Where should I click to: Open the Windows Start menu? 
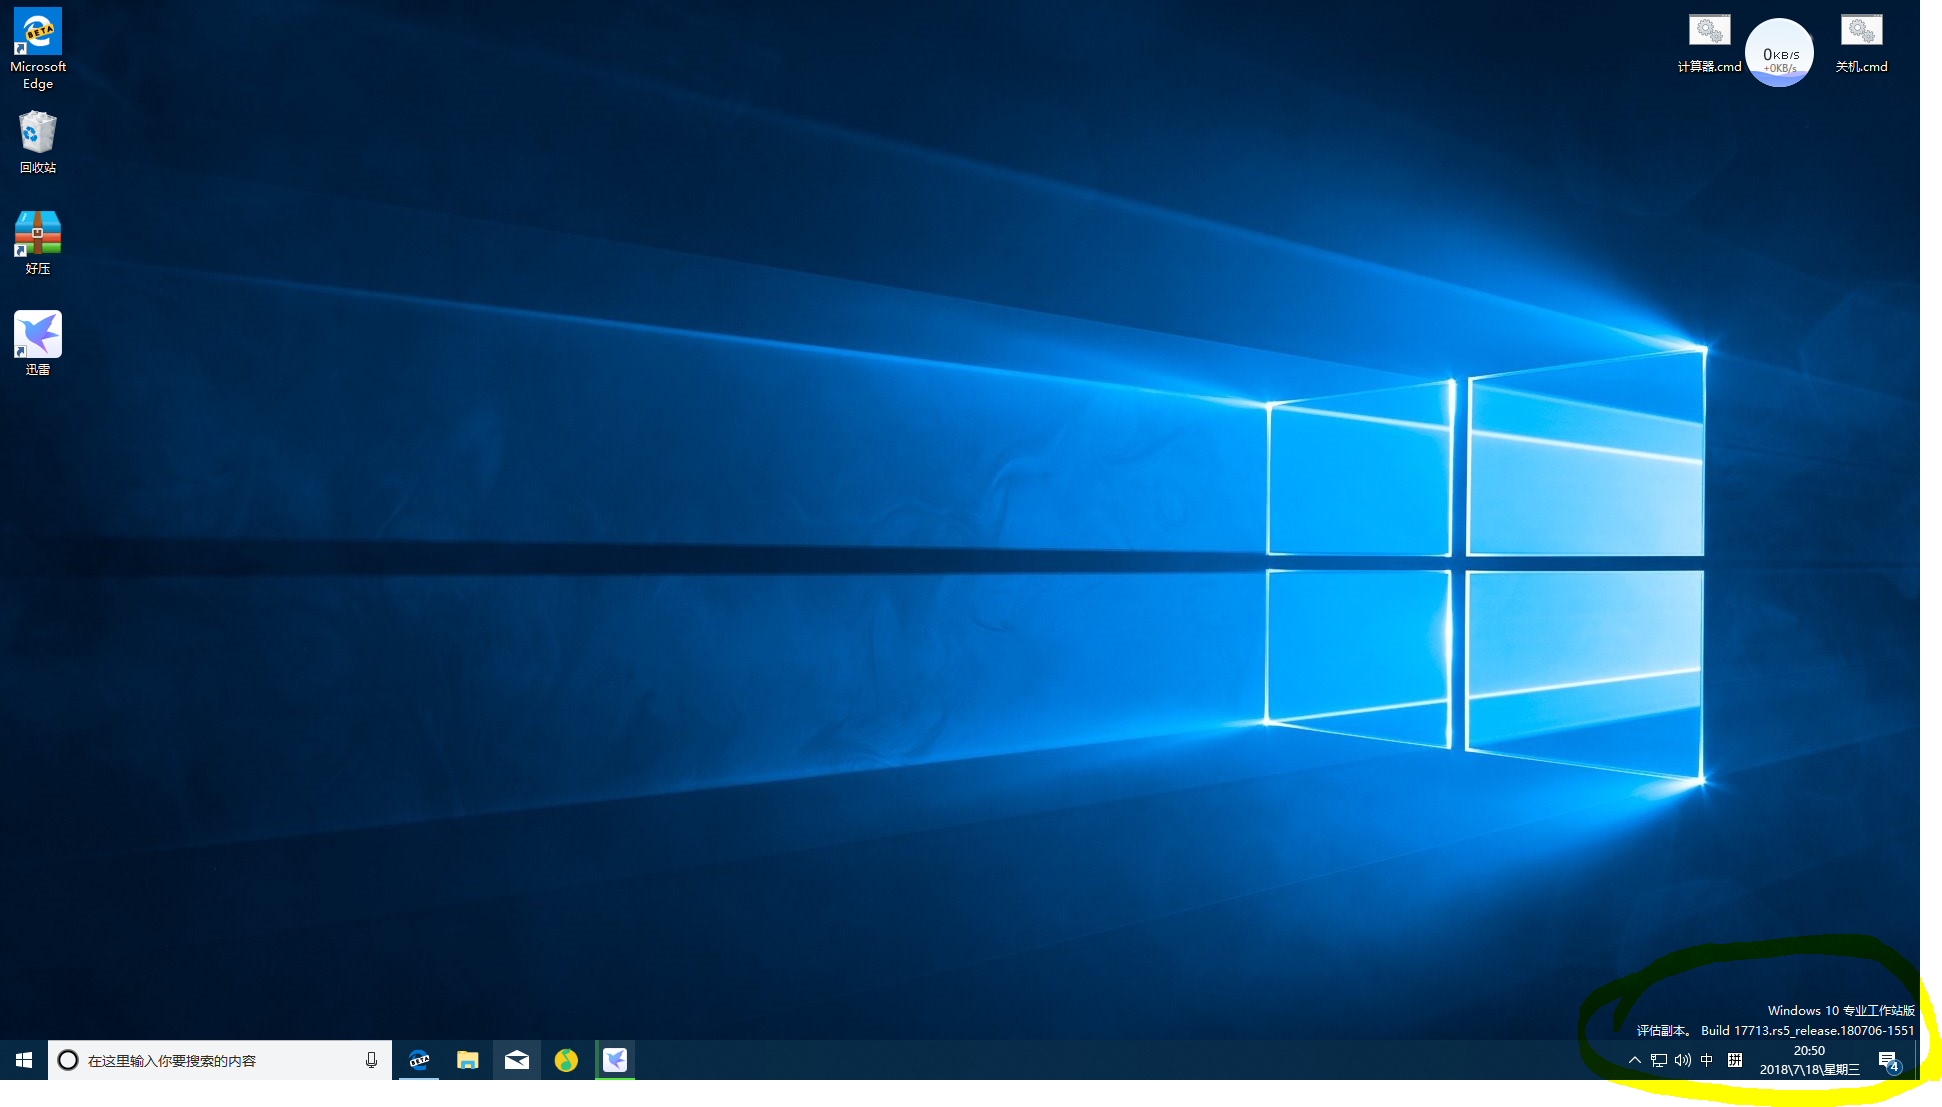[24, 1060]
